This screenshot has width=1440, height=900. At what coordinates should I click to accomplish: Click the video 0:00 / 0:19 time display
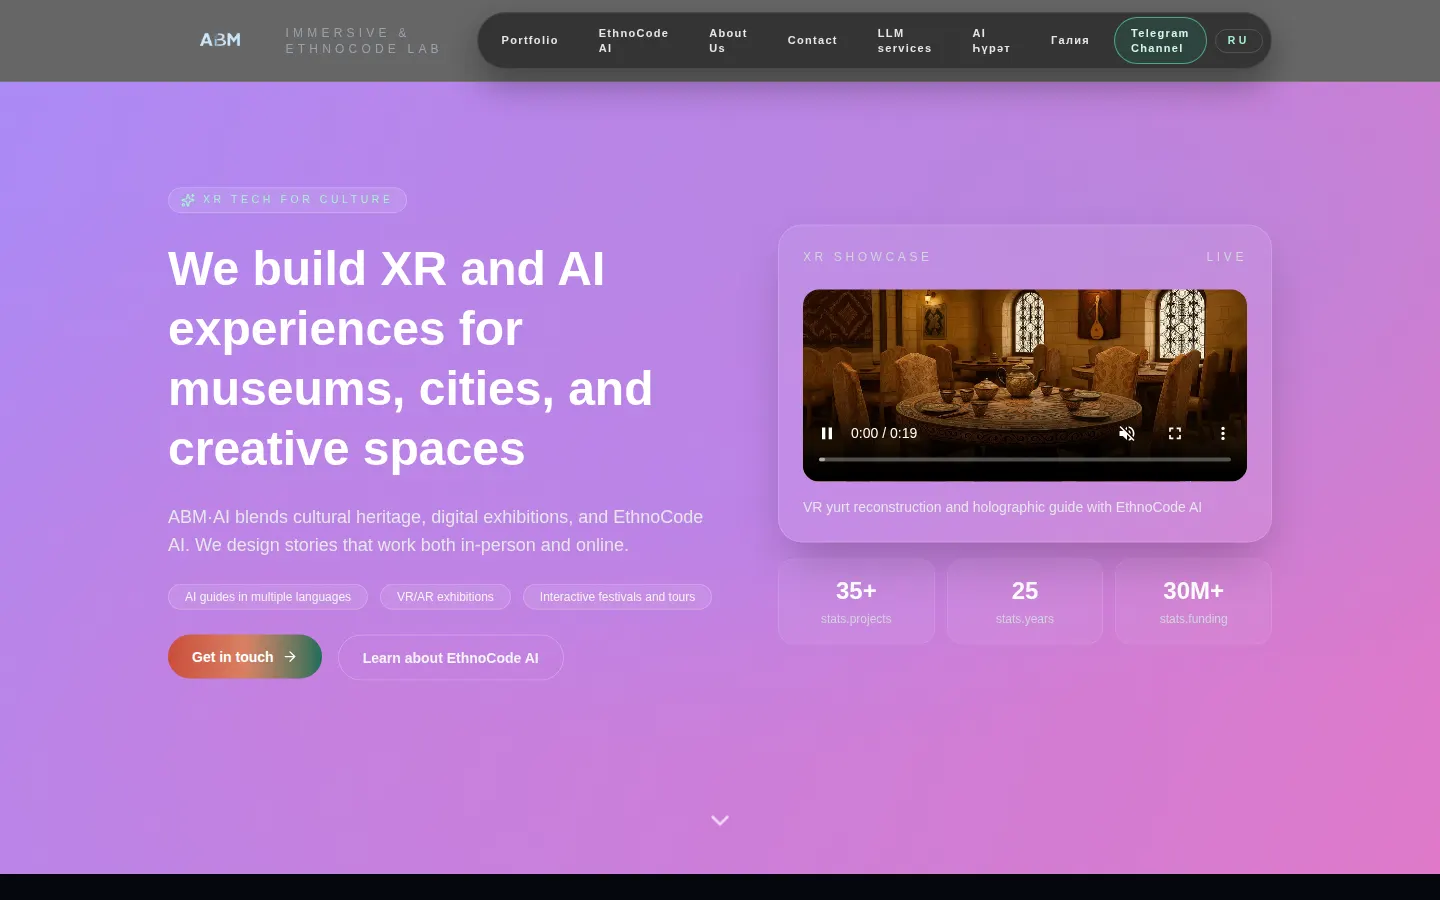pyautogui.click(x=884, y=433)
